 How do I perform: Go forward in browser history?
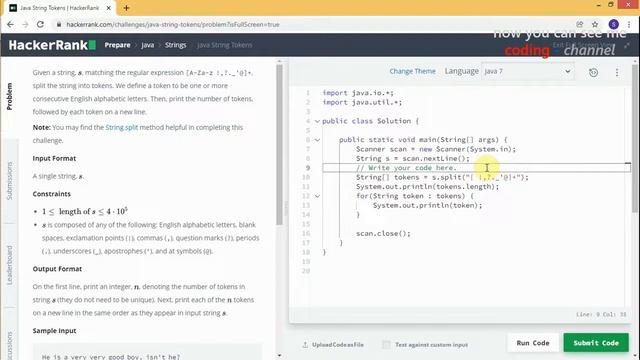click(x=25, y=24)
